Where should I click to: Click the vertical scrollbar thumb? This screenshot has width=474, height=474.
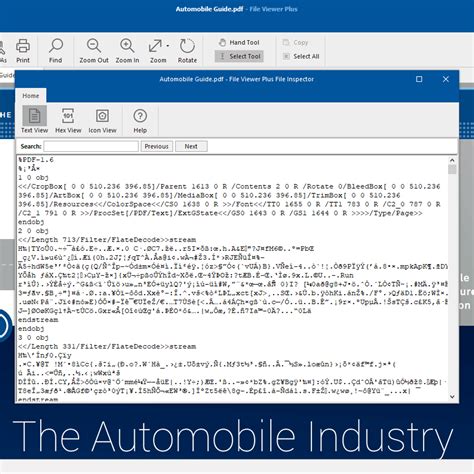pos(452,170)
